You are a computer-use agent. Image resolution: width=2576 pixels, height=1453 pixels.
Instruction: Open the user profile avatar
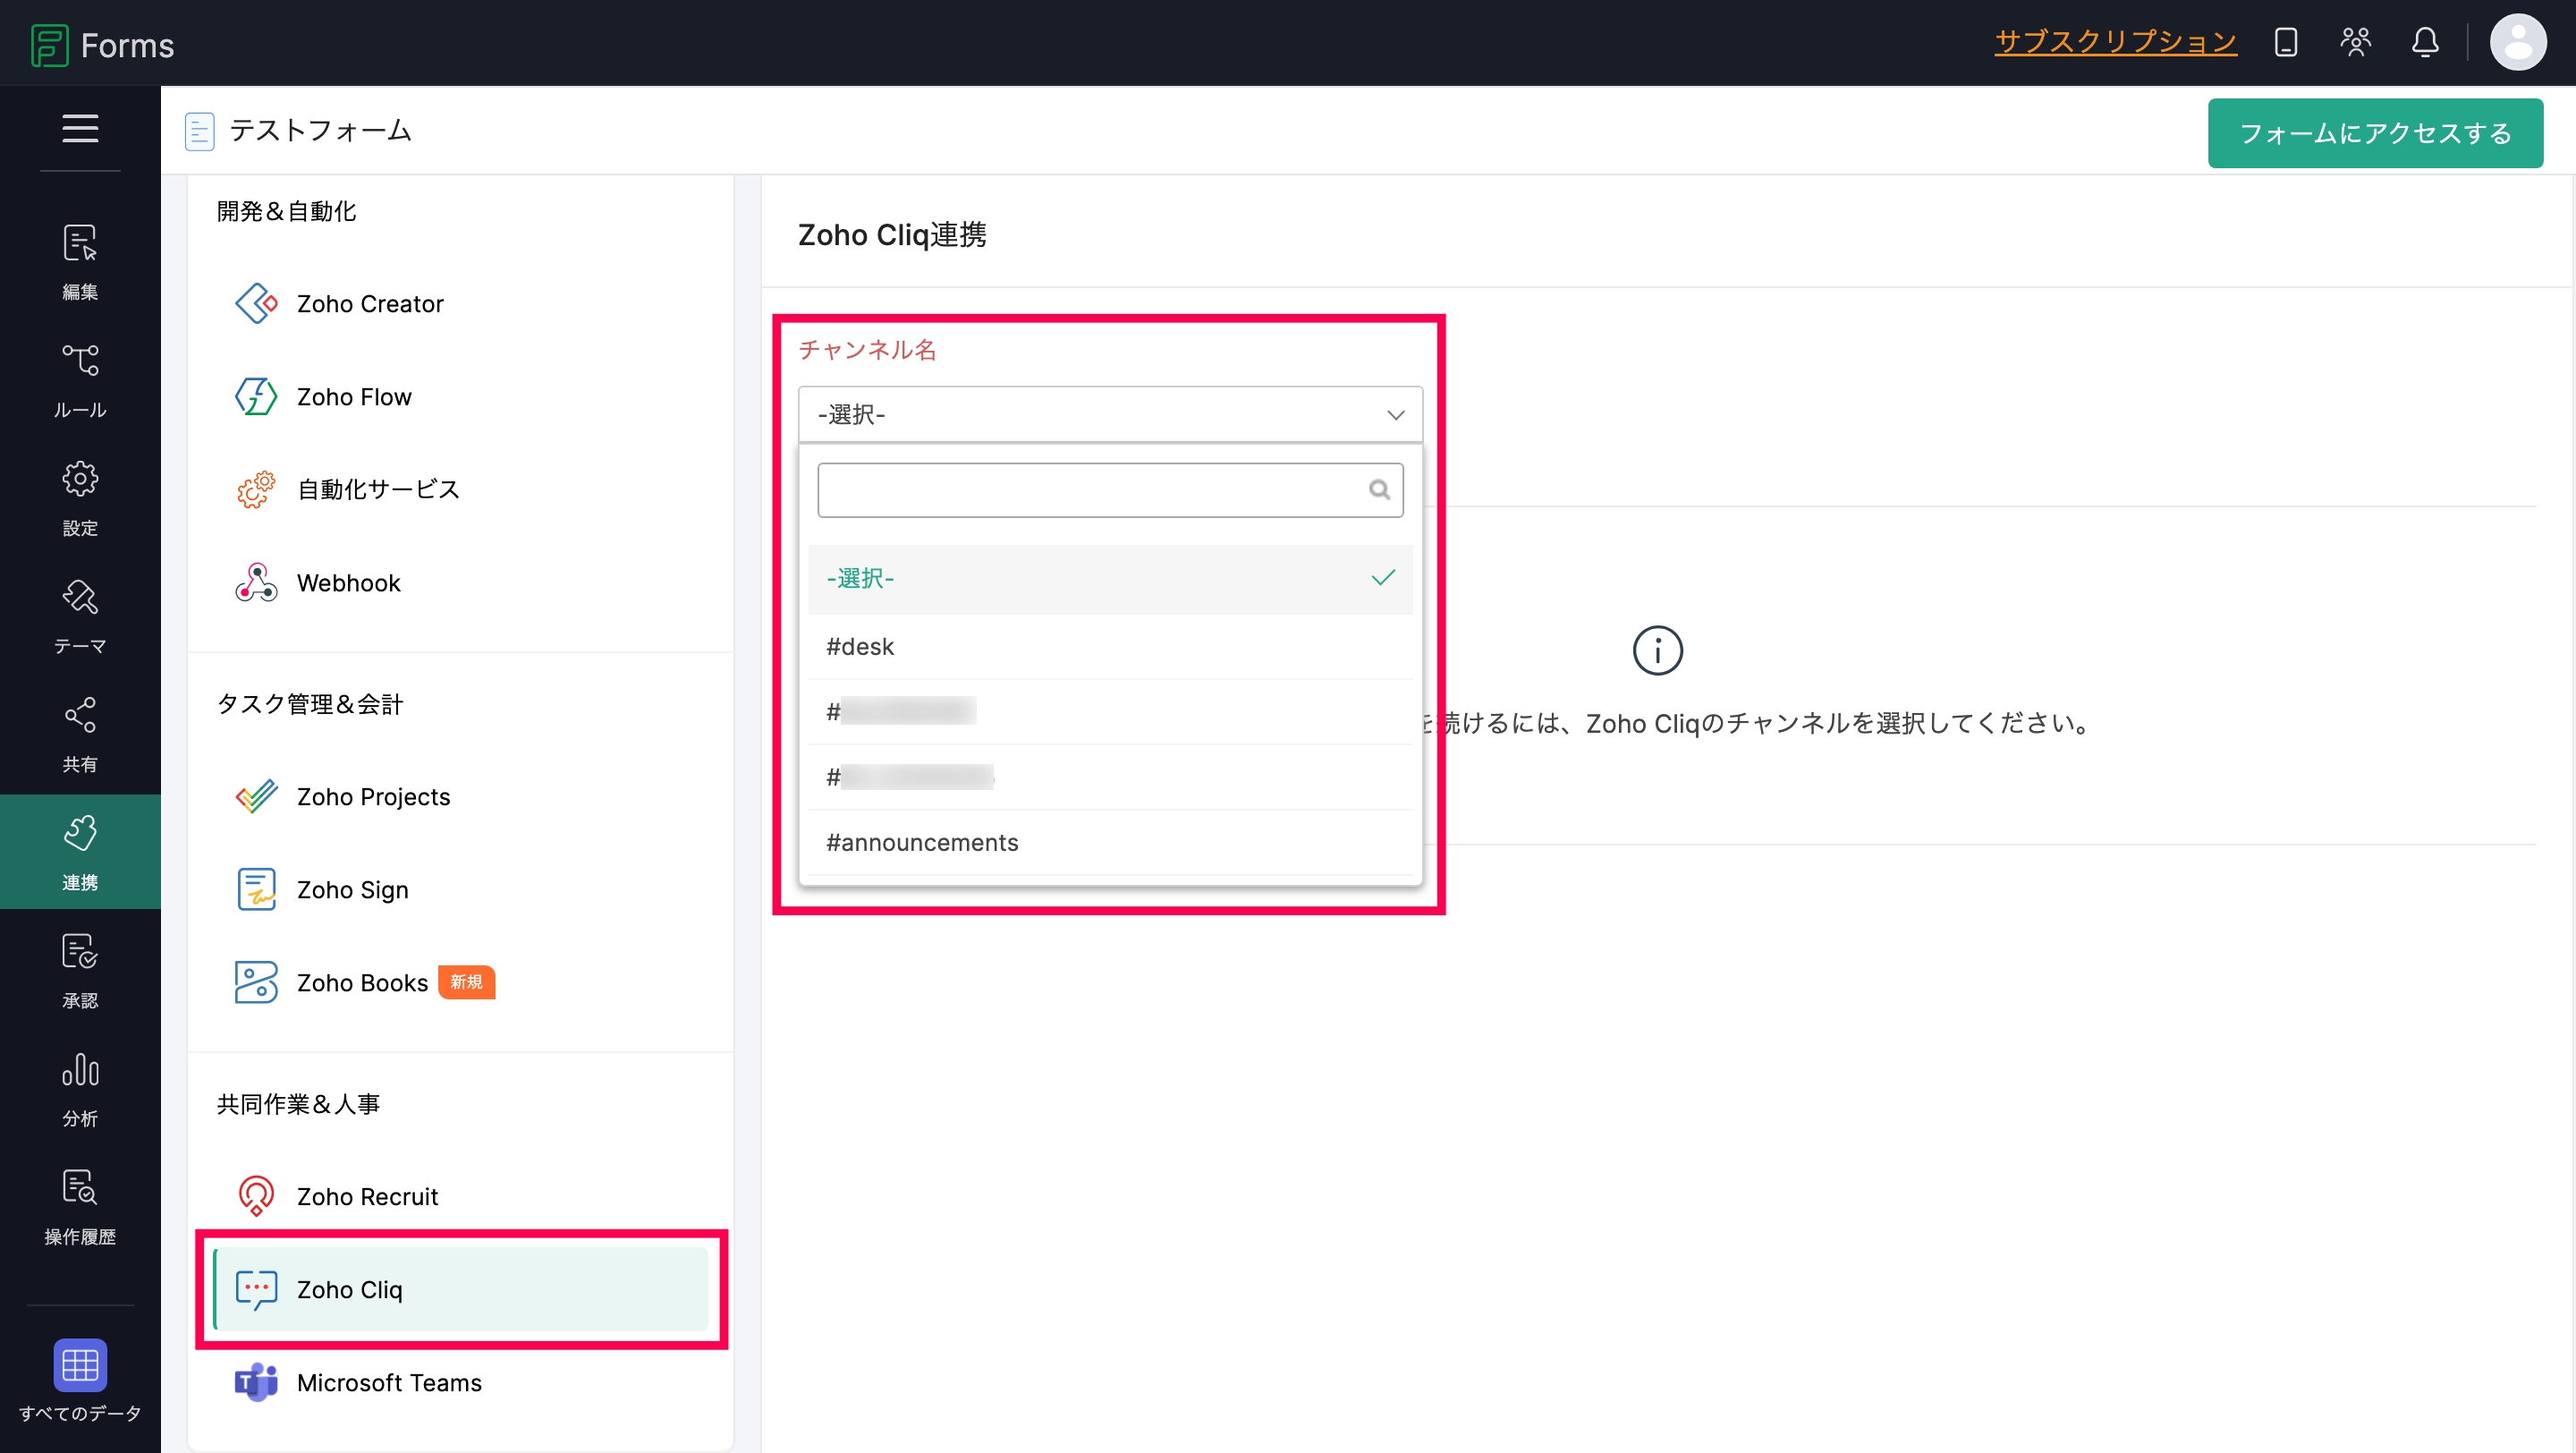[x=2517, y=42]
